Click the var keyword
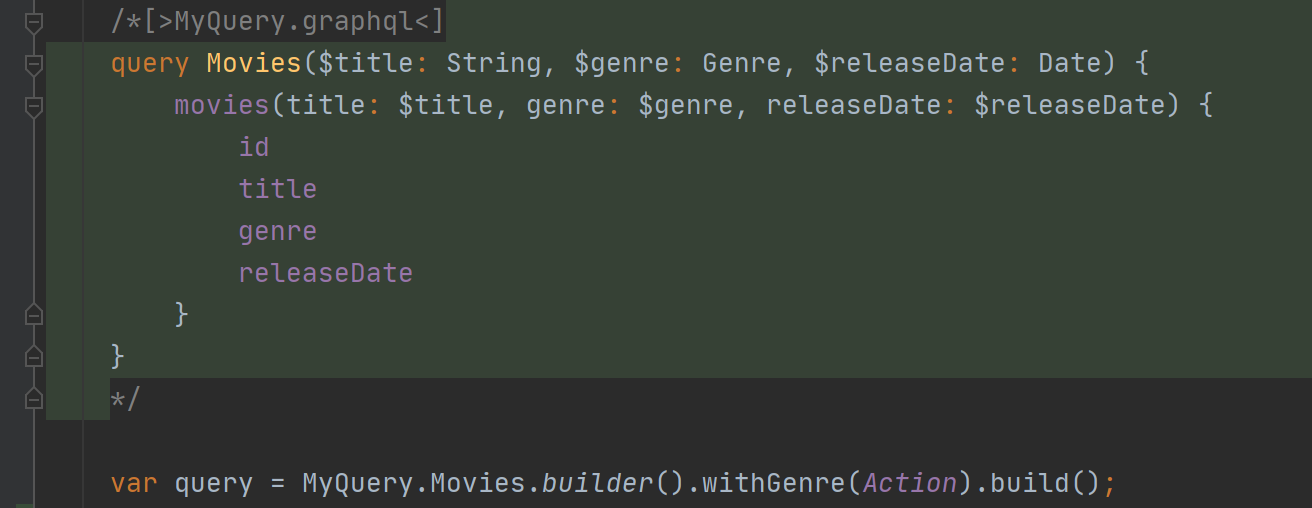 134,484
